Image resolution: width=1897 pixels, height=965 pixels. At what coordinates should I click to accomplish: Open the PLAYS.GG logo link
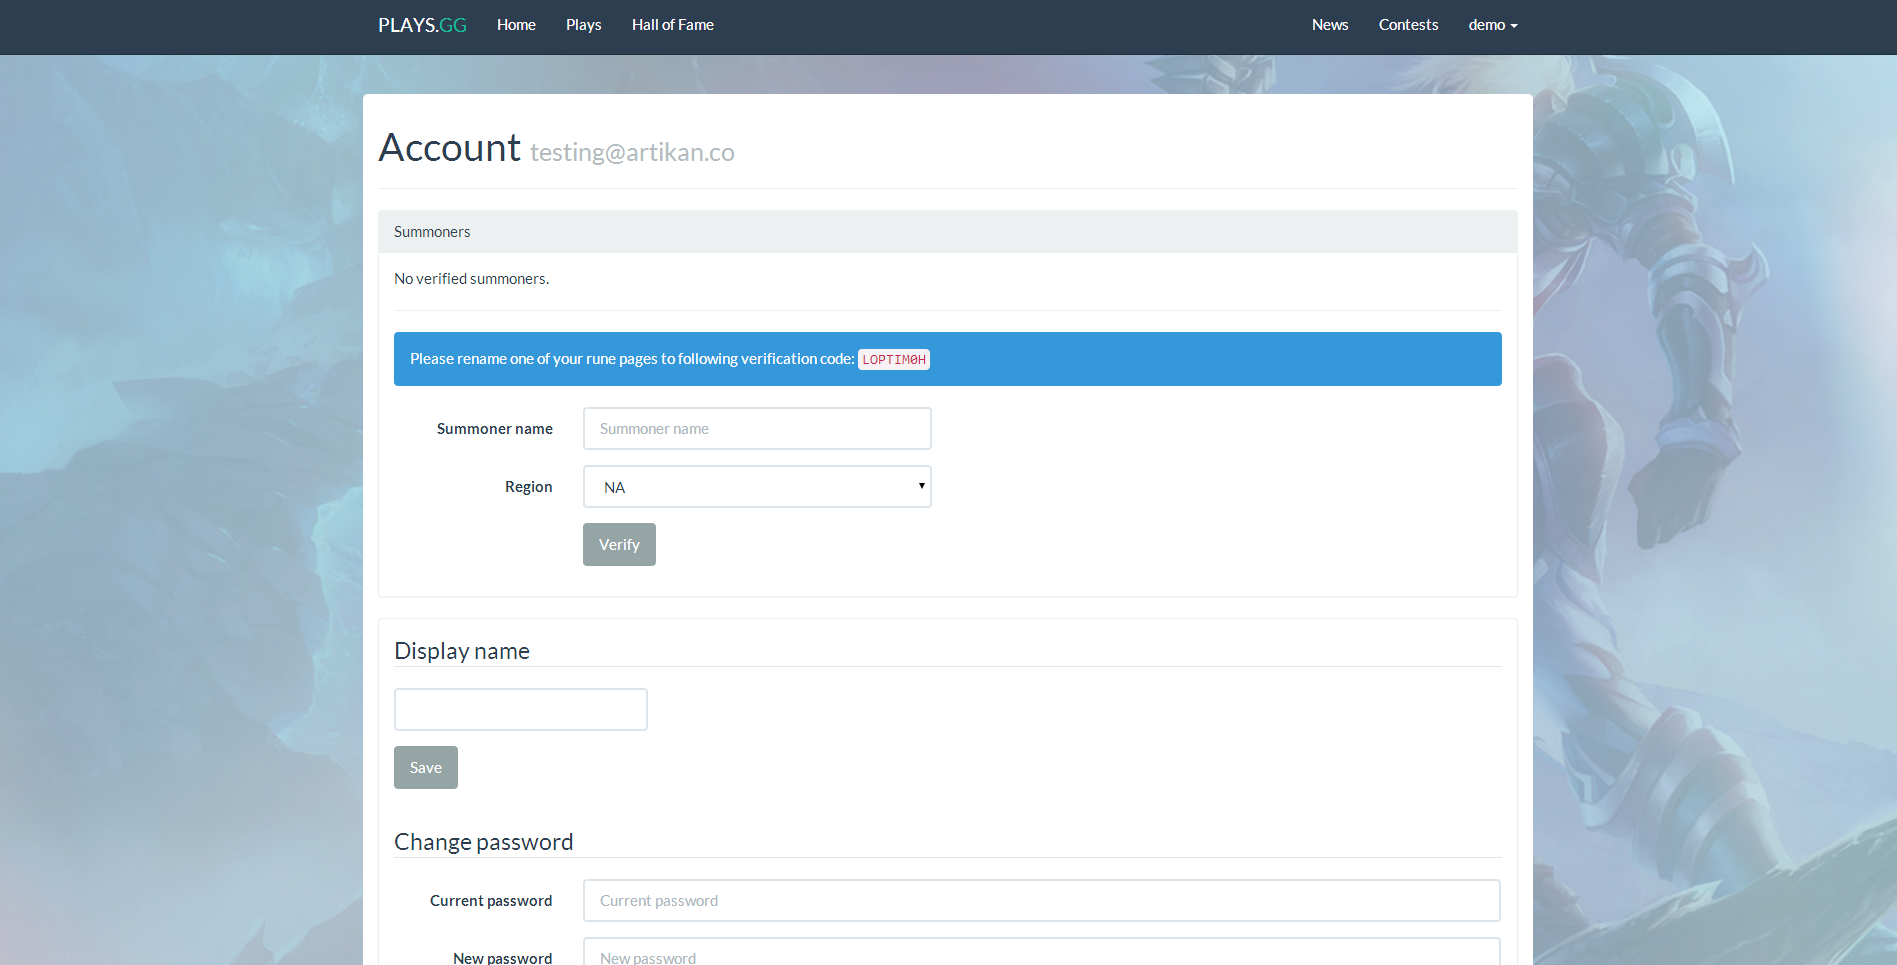(x=422, y=25)
